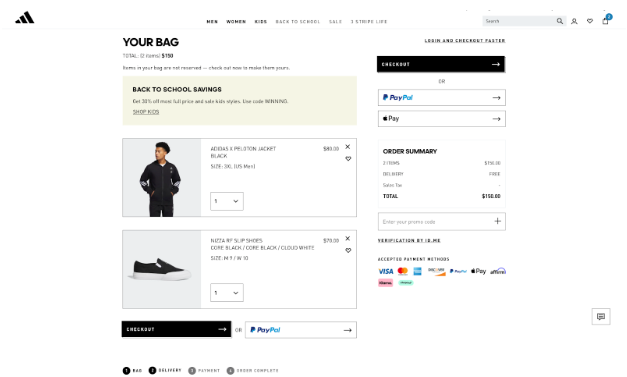Add Nizza slip shoes to wishlist
Screen dimensions: 627x377
point(348,250)
